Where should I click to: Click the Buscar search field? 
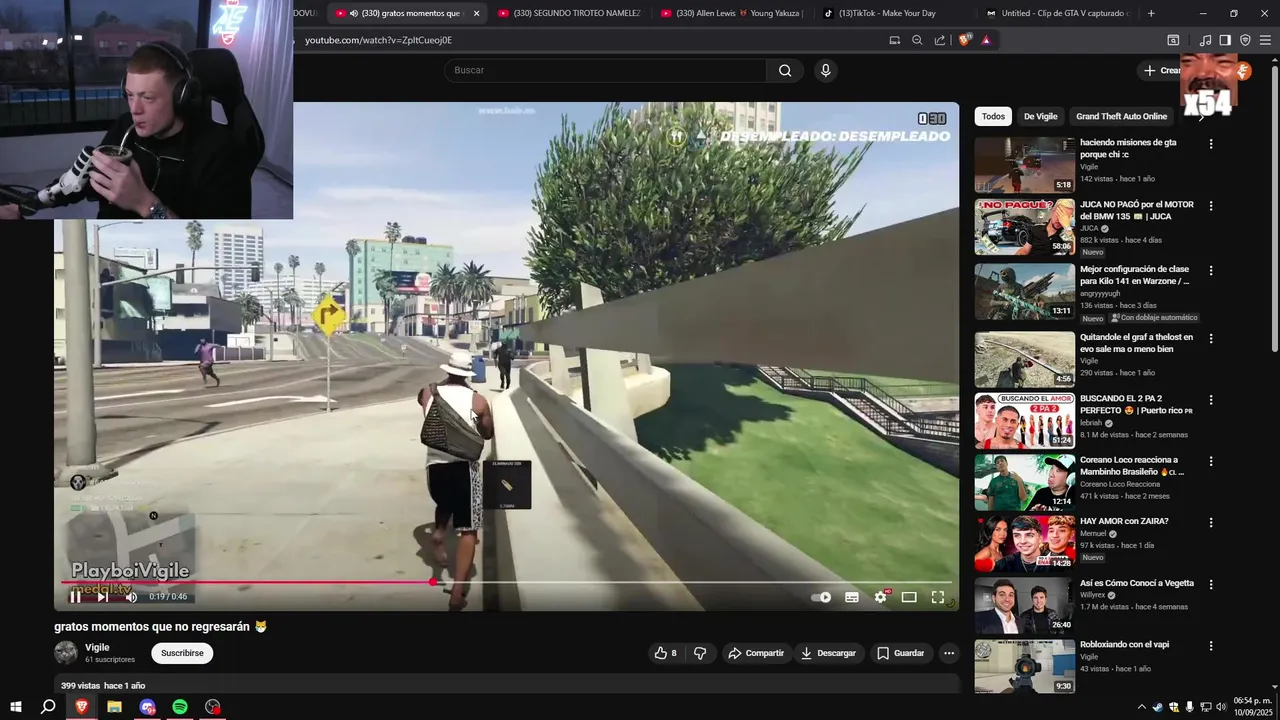click(x=605, y=70)
